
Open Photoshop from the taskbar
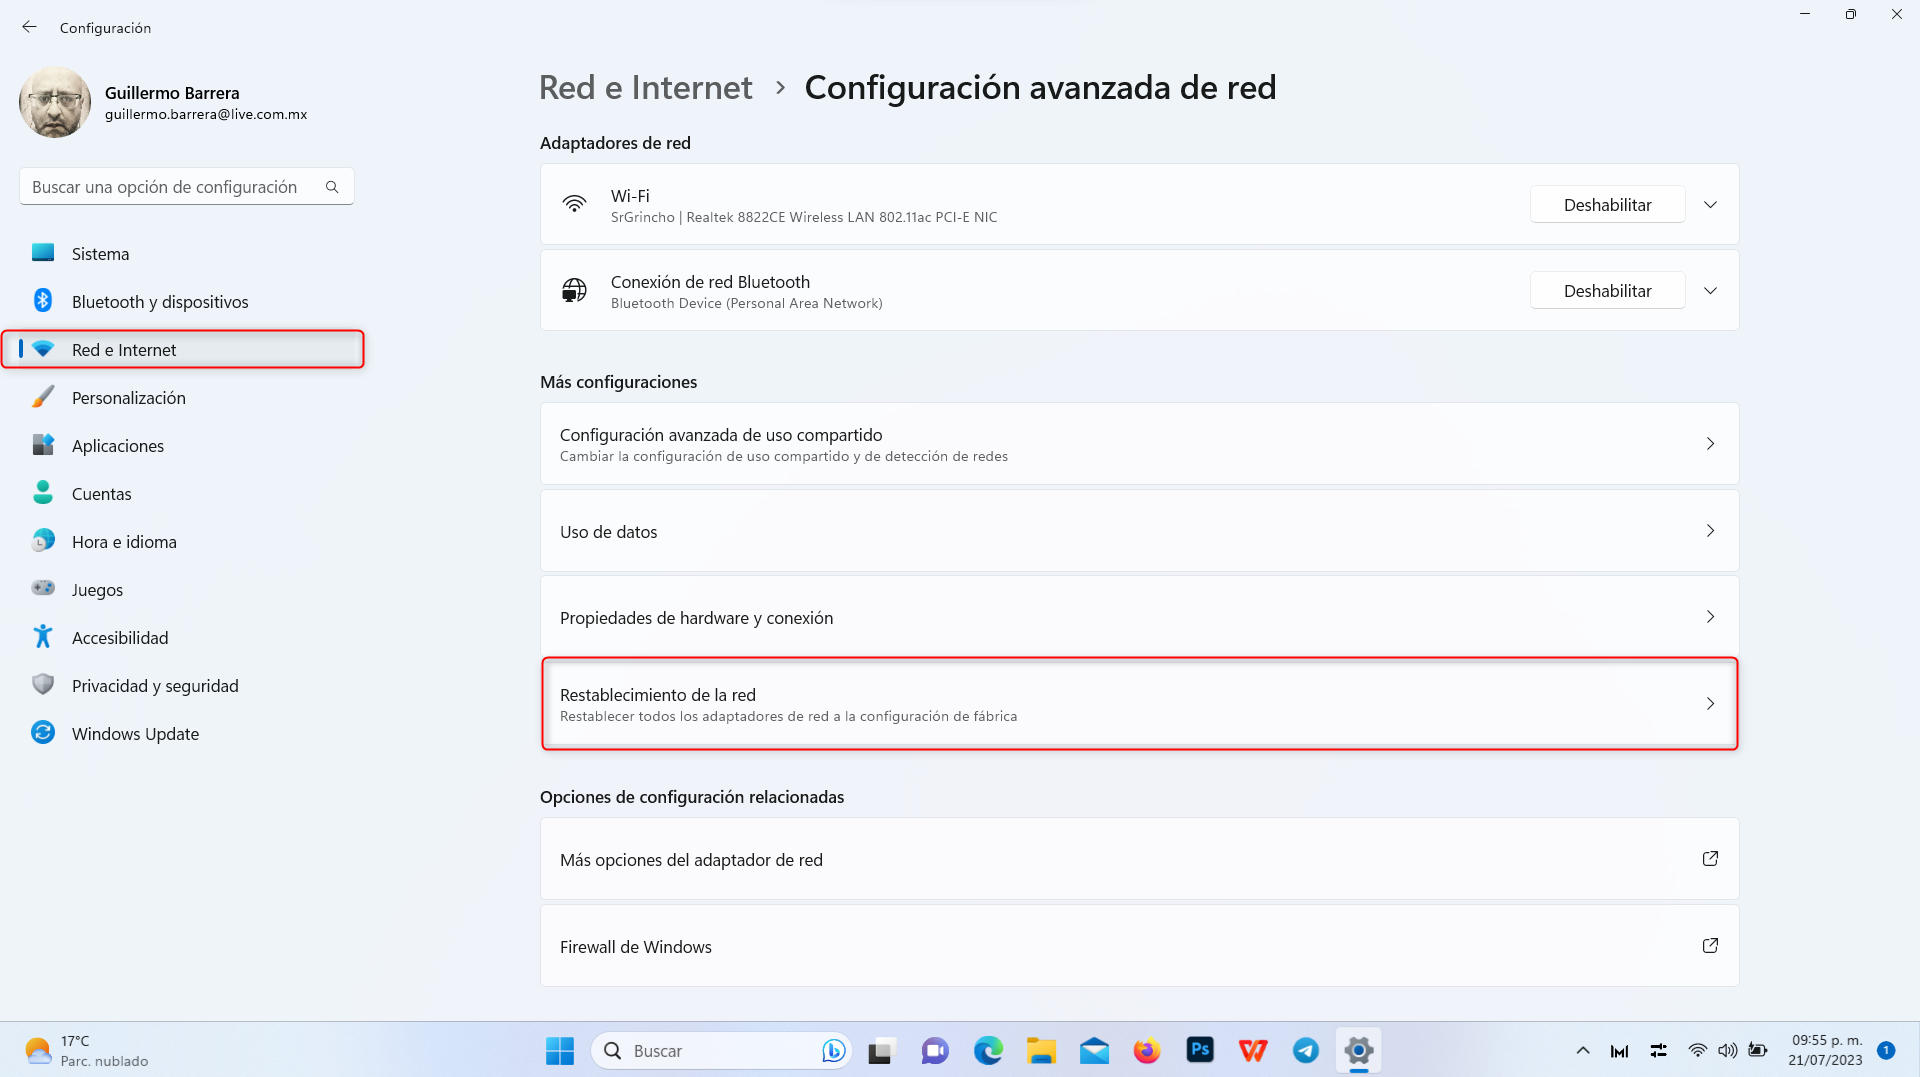pyautogui.click(x=1199, y=1050)
